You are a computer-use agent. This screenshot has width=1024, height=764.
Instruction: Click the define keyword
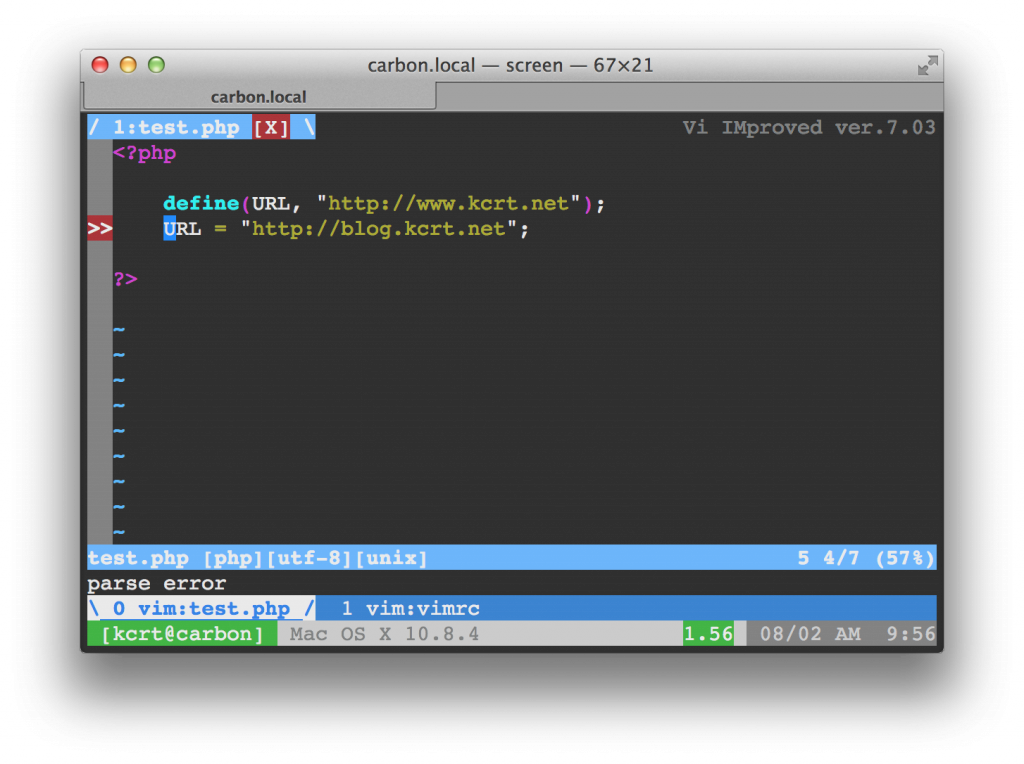tap(201, 203)
